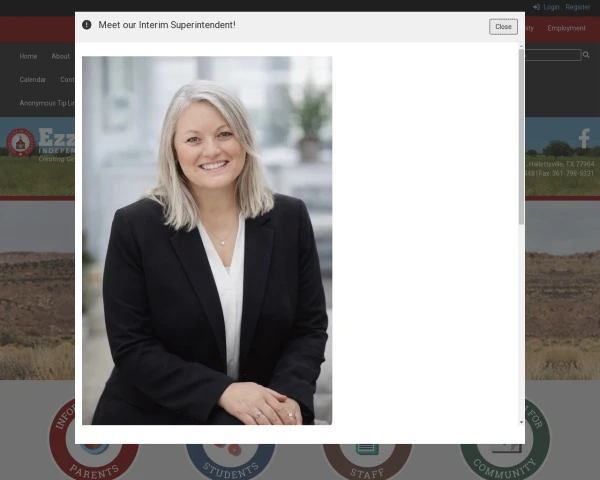This screenshot has height=480, width=600.
Task: Click the popup scrollbar up arrow
Action: tap(521, 46)
